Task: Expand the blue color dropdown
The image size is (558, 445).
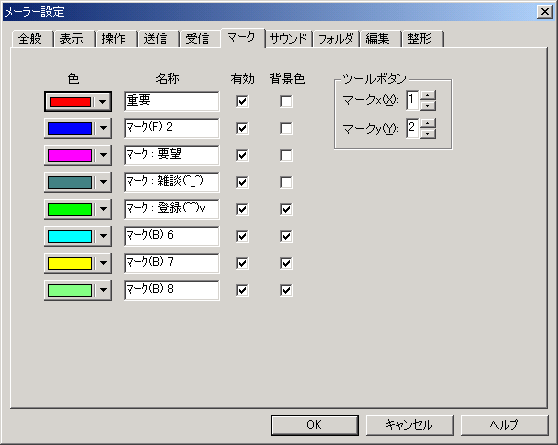Action: 103,128
